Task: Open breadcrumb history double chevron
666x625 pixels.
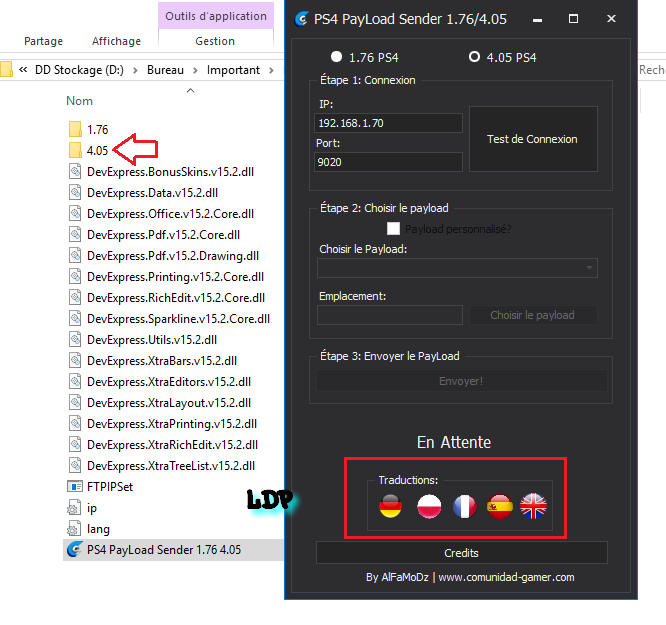Action: [x=23, y=69]
